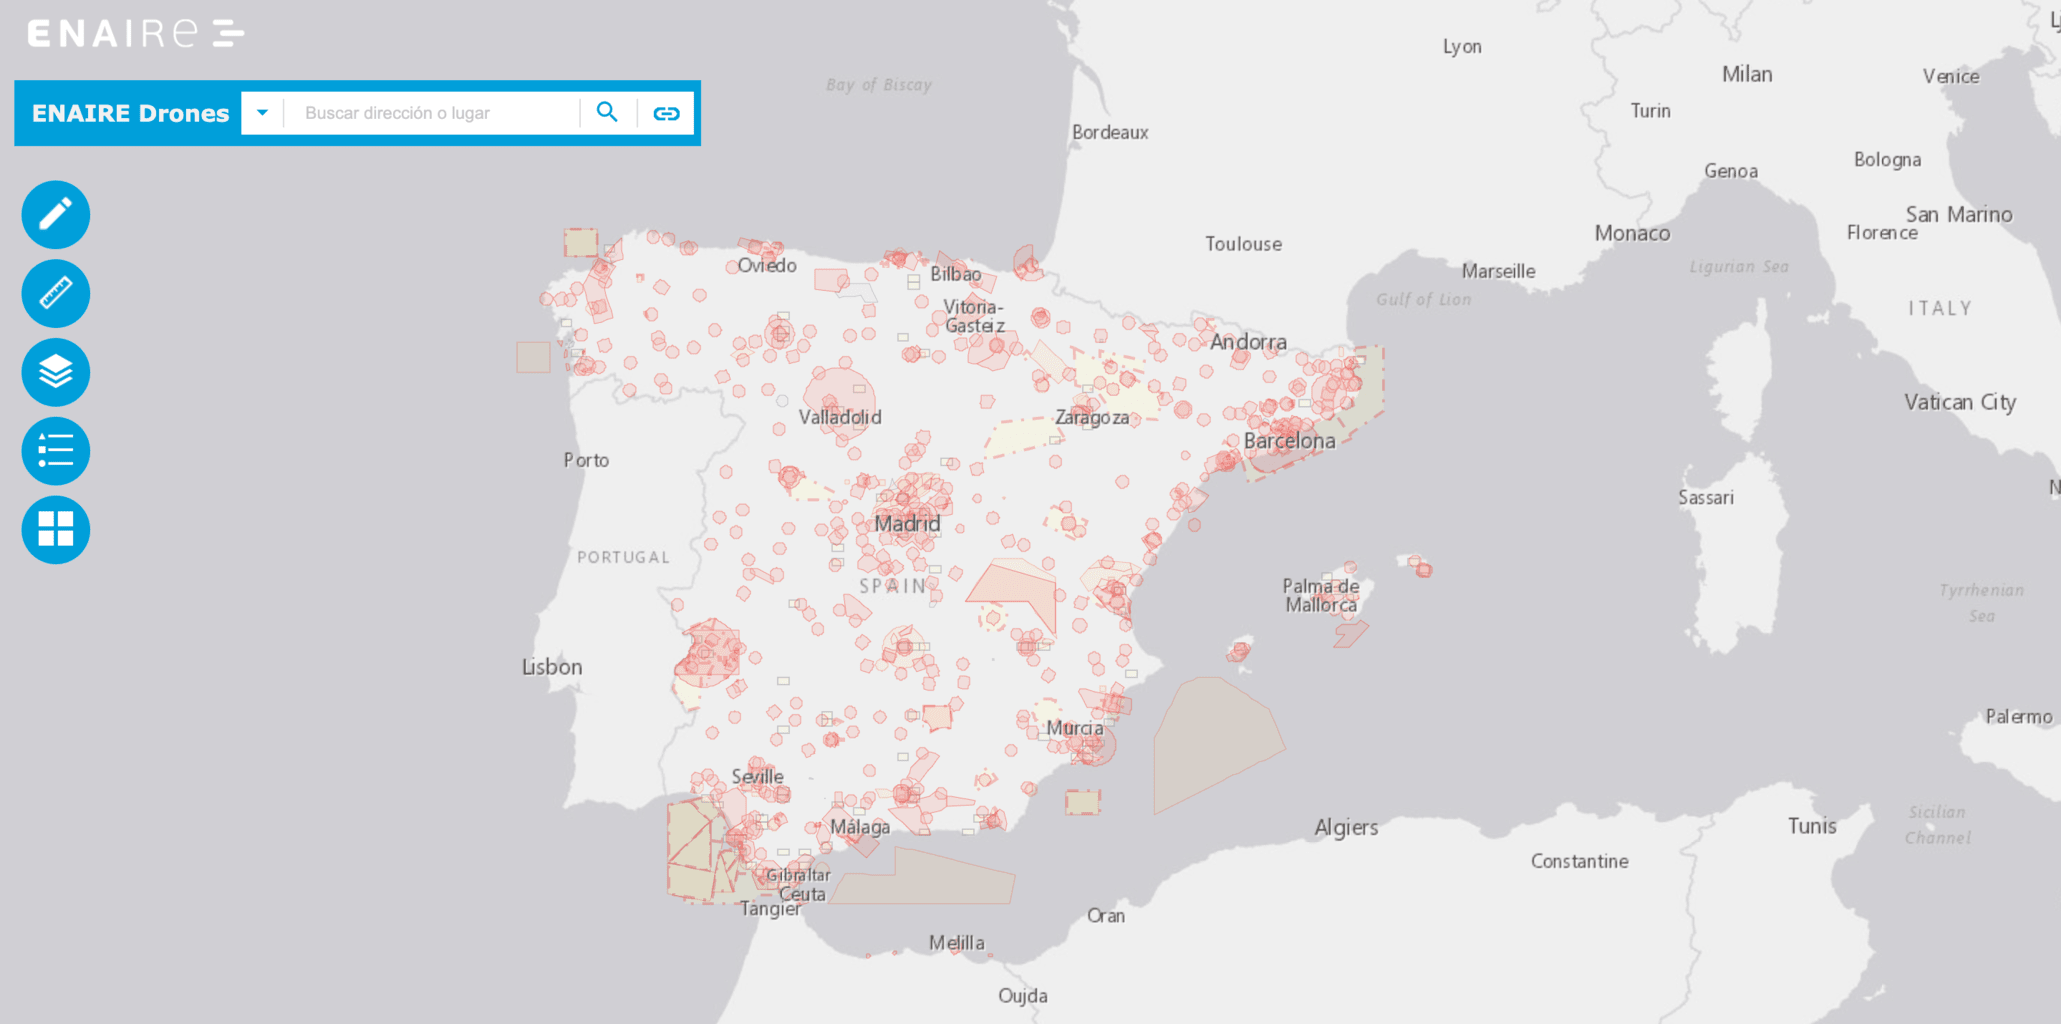This screenshot has height=1024, width=2061.
Task: Click the Gibraltar label on map
Action: click(798, 875)
